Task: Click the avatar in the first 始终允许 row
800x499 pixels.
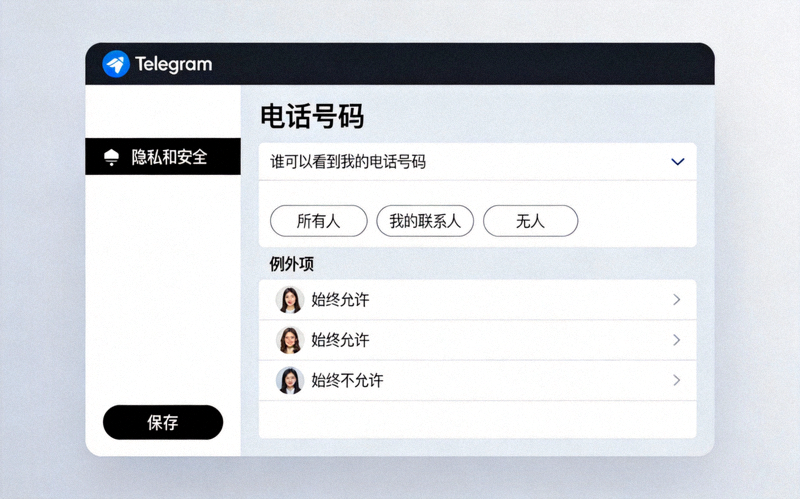Action: [290, 300]
